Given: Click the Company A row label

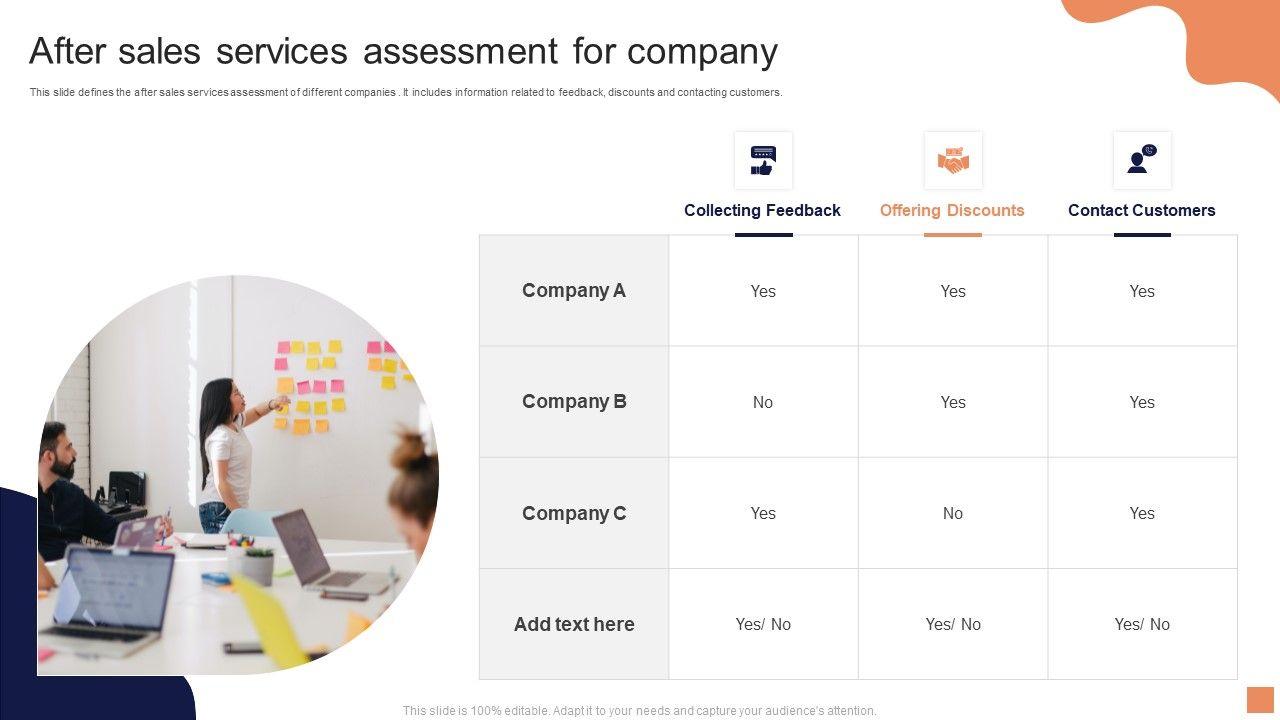Looking at the screenshot, I should [574, 291].
